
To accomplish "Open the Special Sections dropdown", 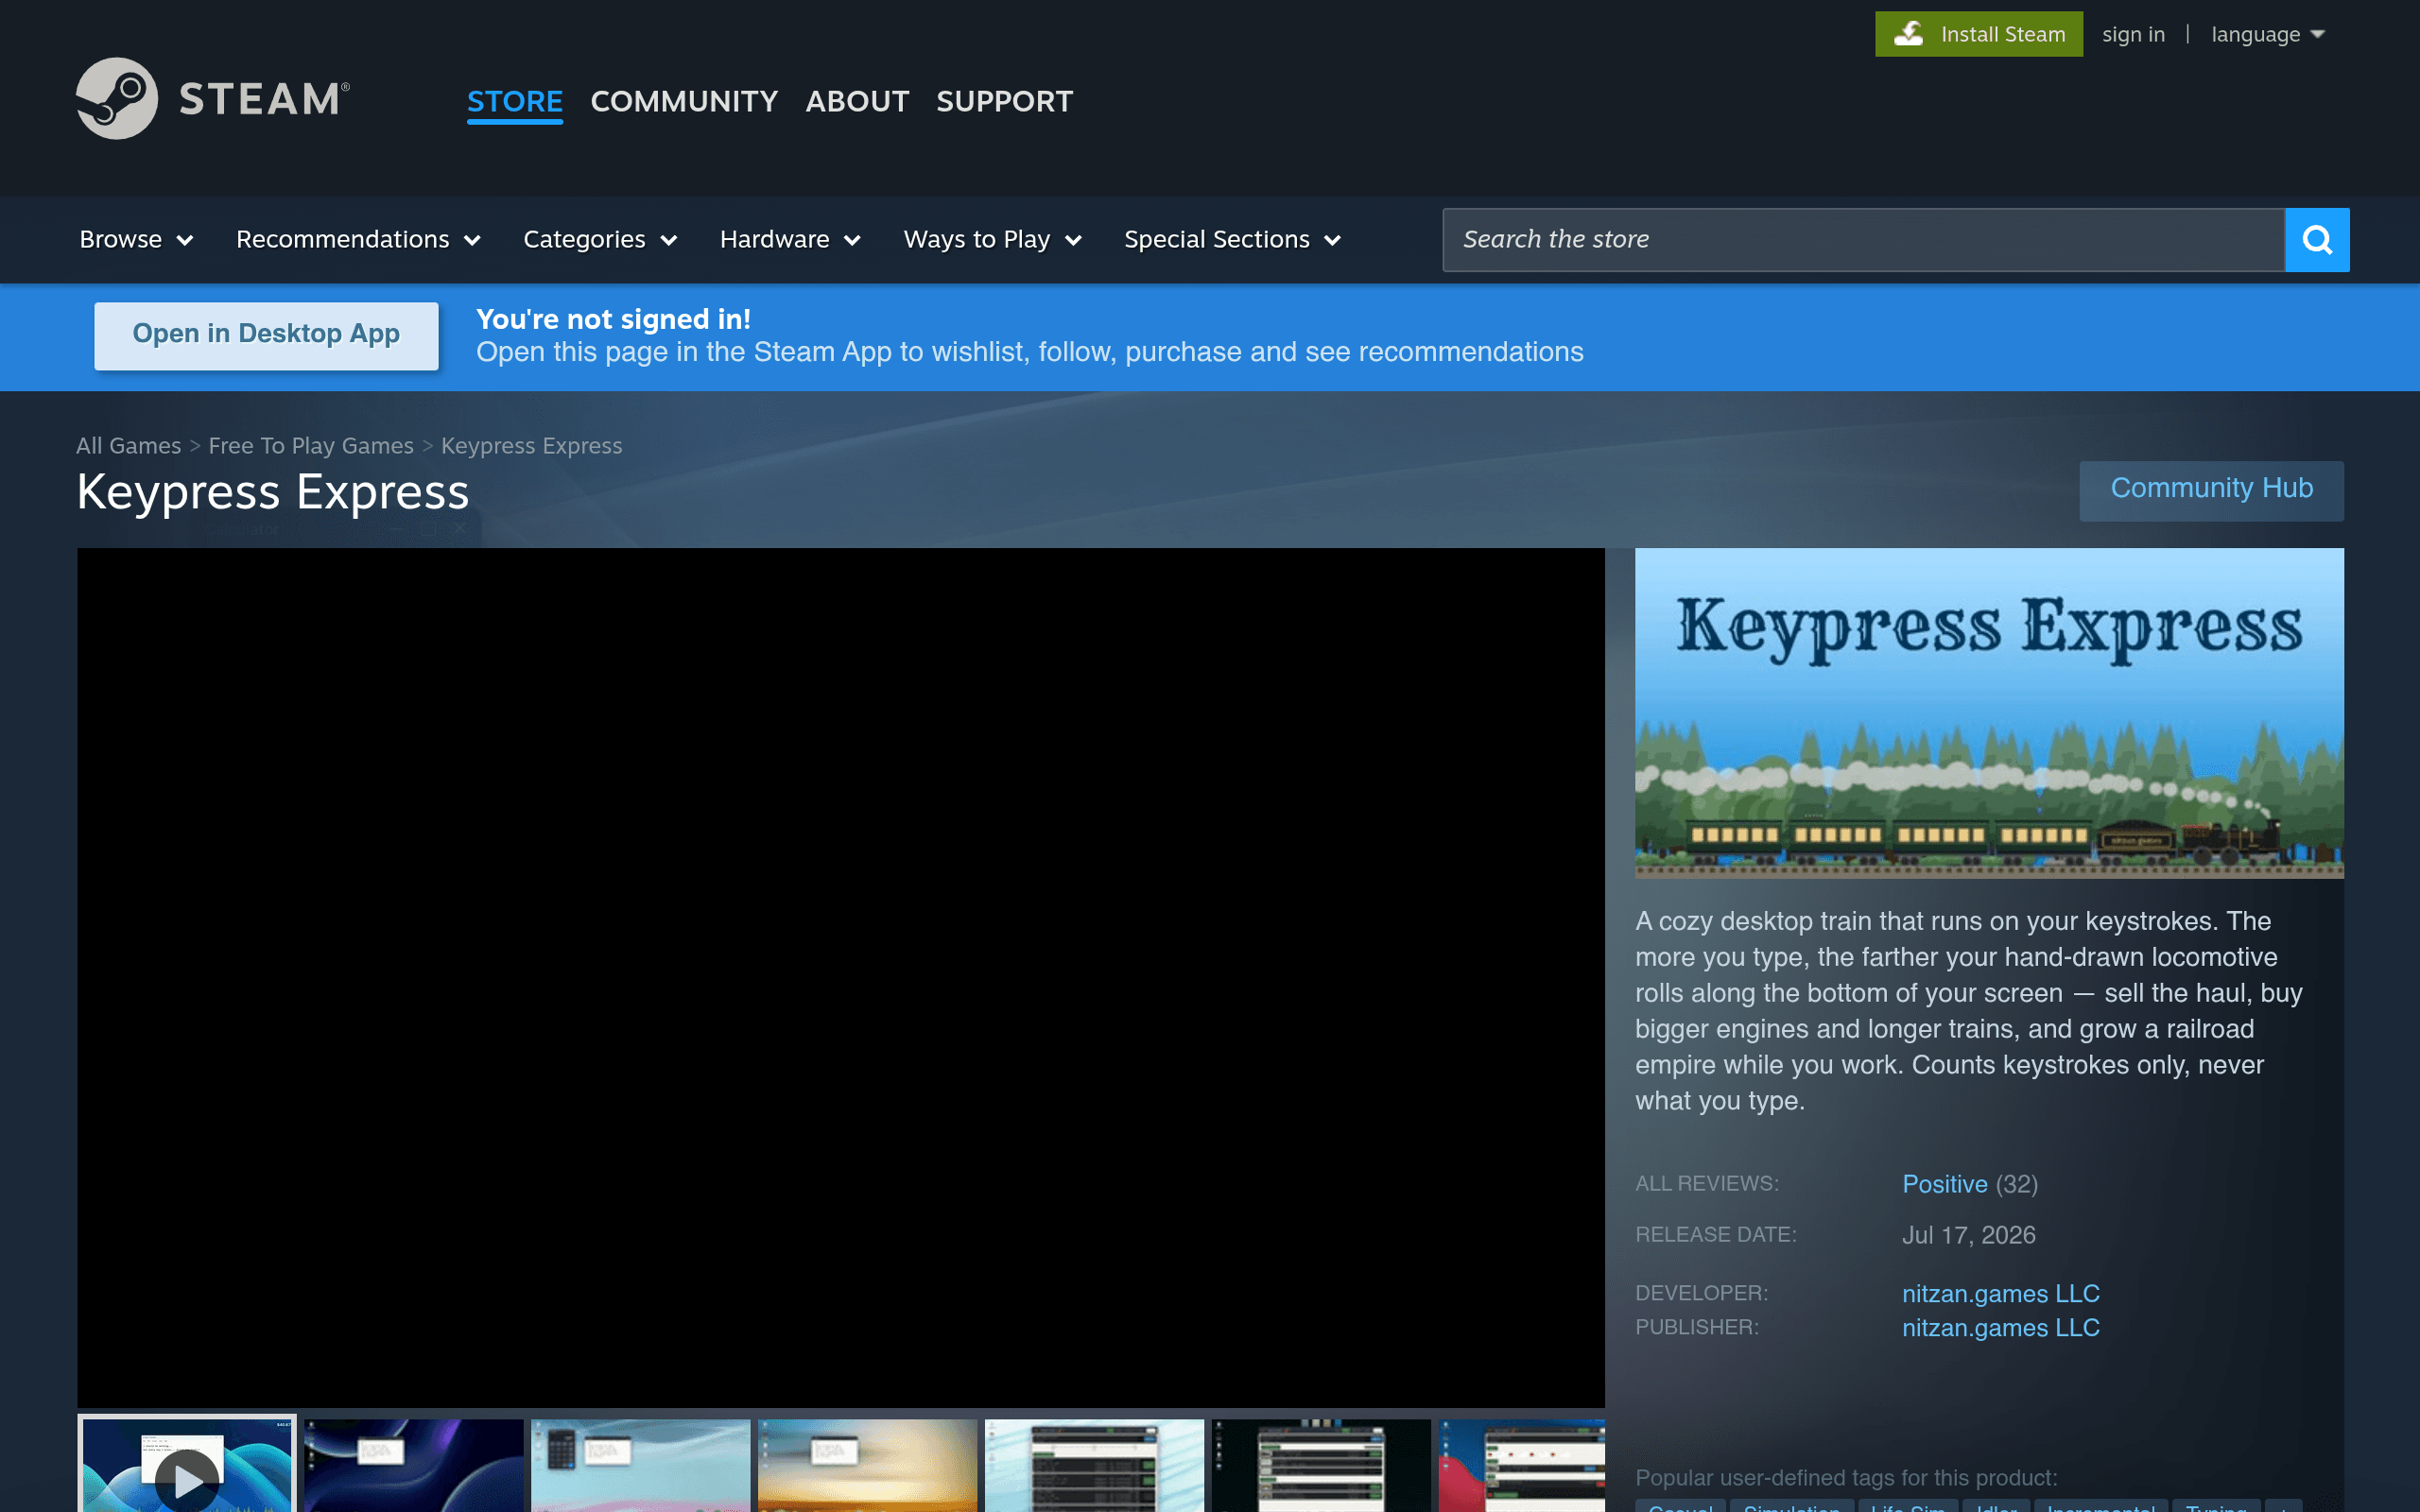I will tap(1232, 240).
